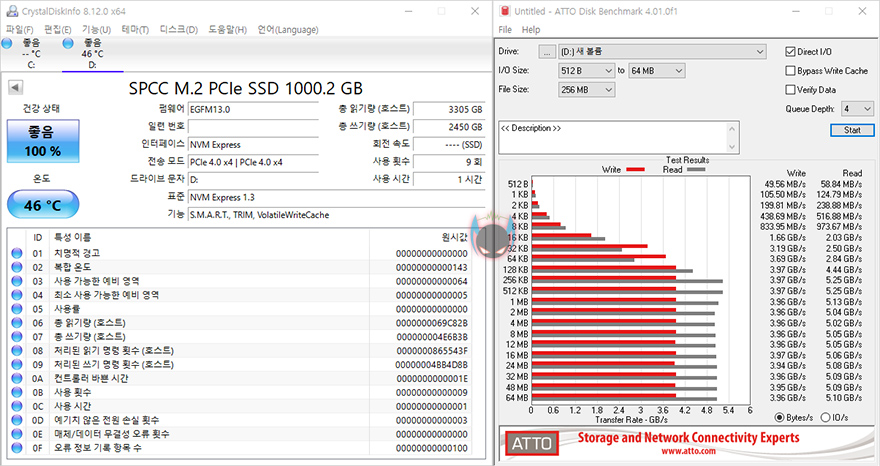Image resolution: width=880 pixels, height=466 pixels.
Task: Open www.atto.com link
Action: (x=688, y=451)
